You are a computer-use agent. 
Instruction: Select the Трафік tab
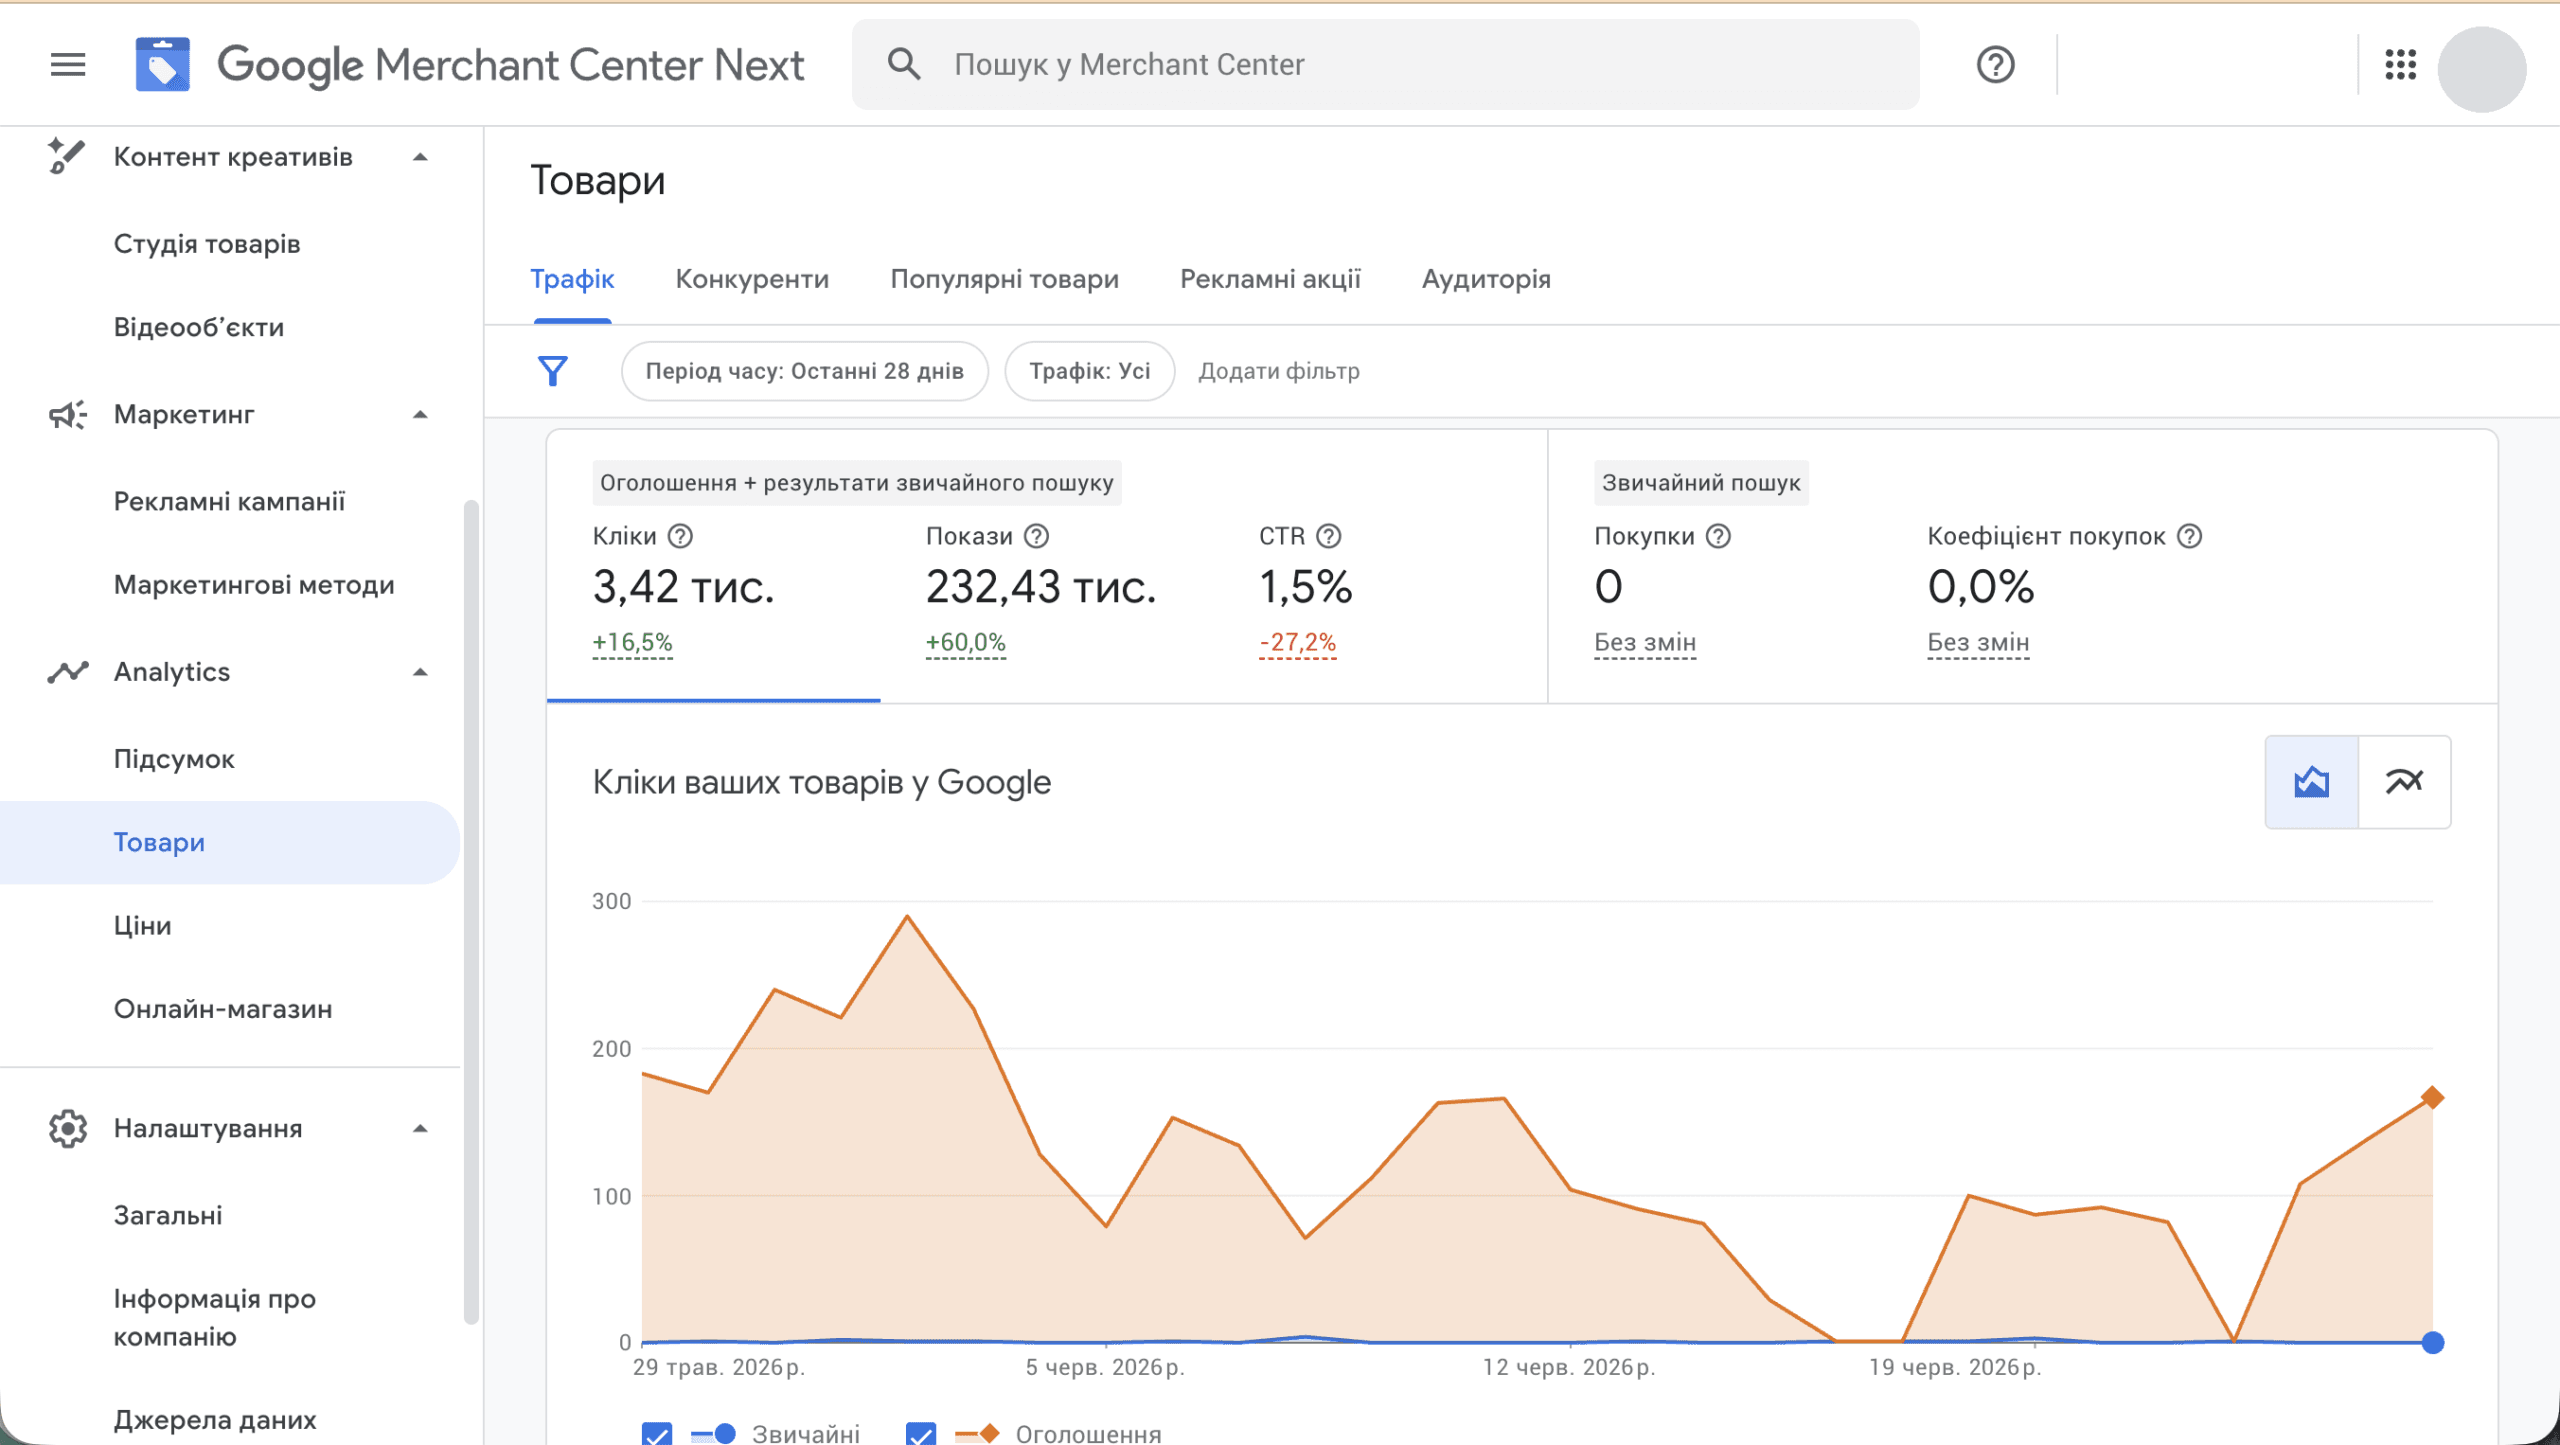(x=572, y=279)
